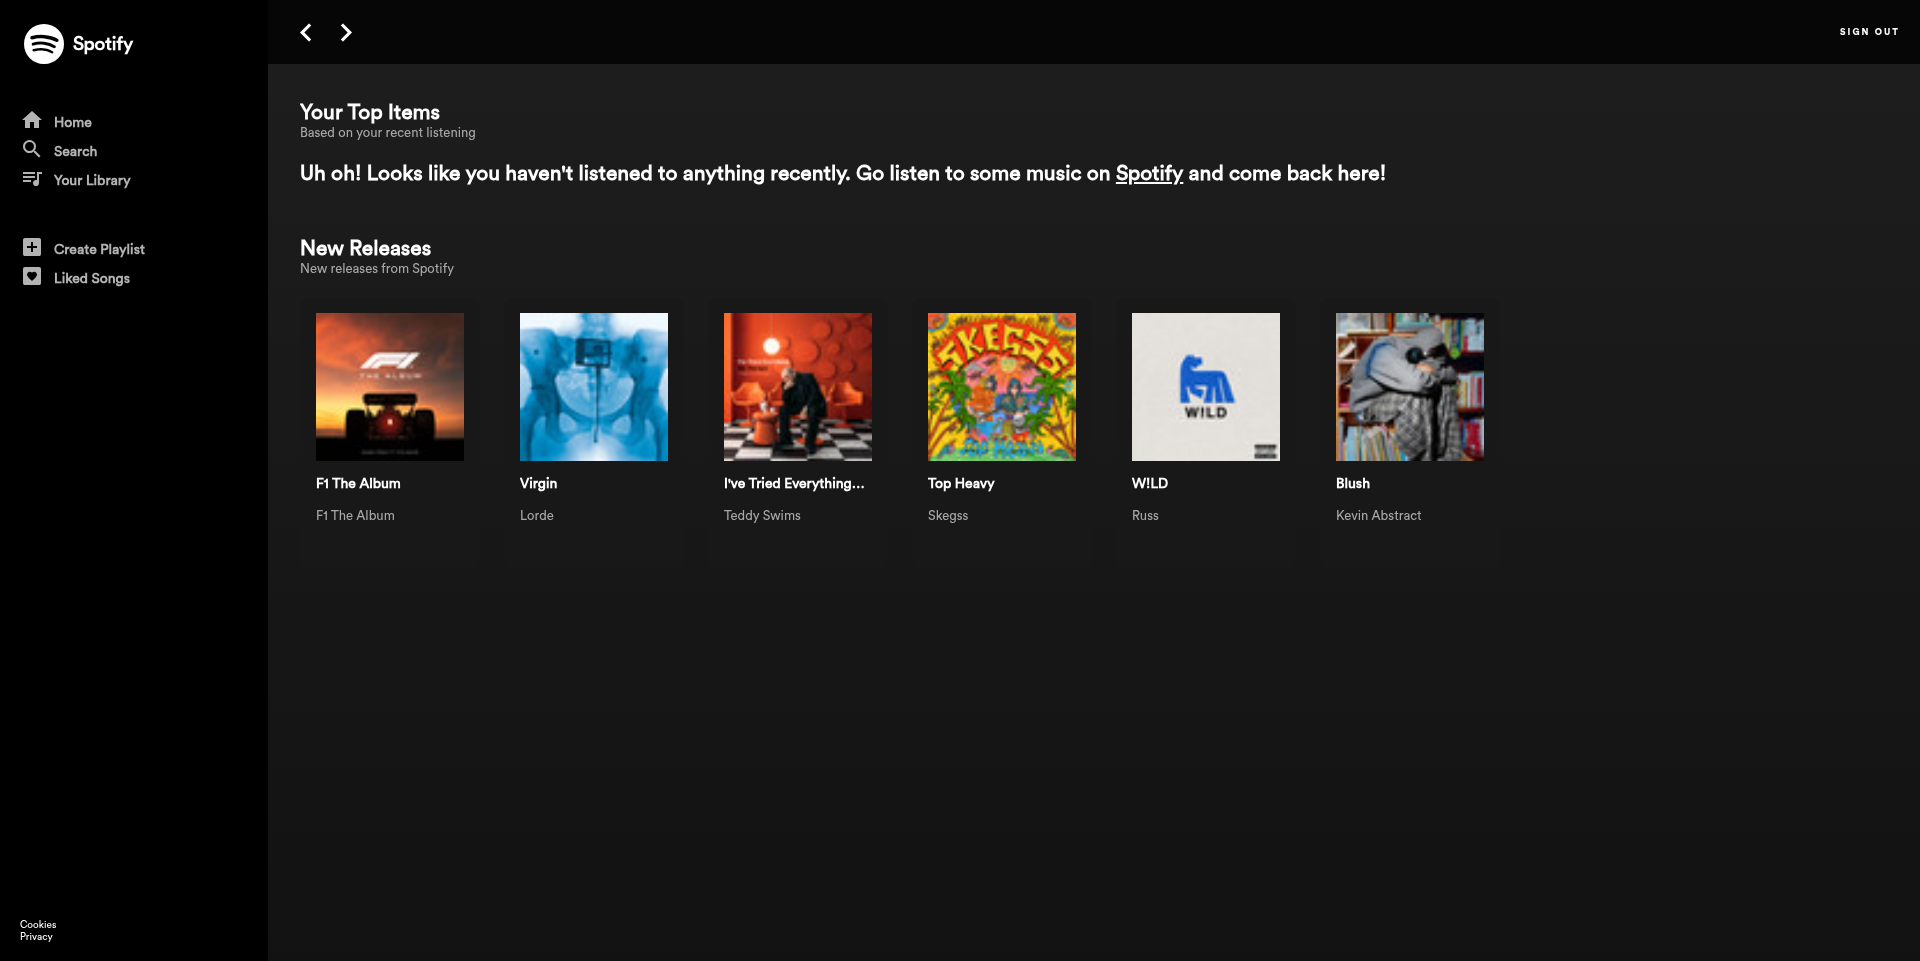Image resolution: width=1920 pixels, height=961 pixels.
Task: Click the 'I've Tried Everything...' title
Action: coord(794,483)
